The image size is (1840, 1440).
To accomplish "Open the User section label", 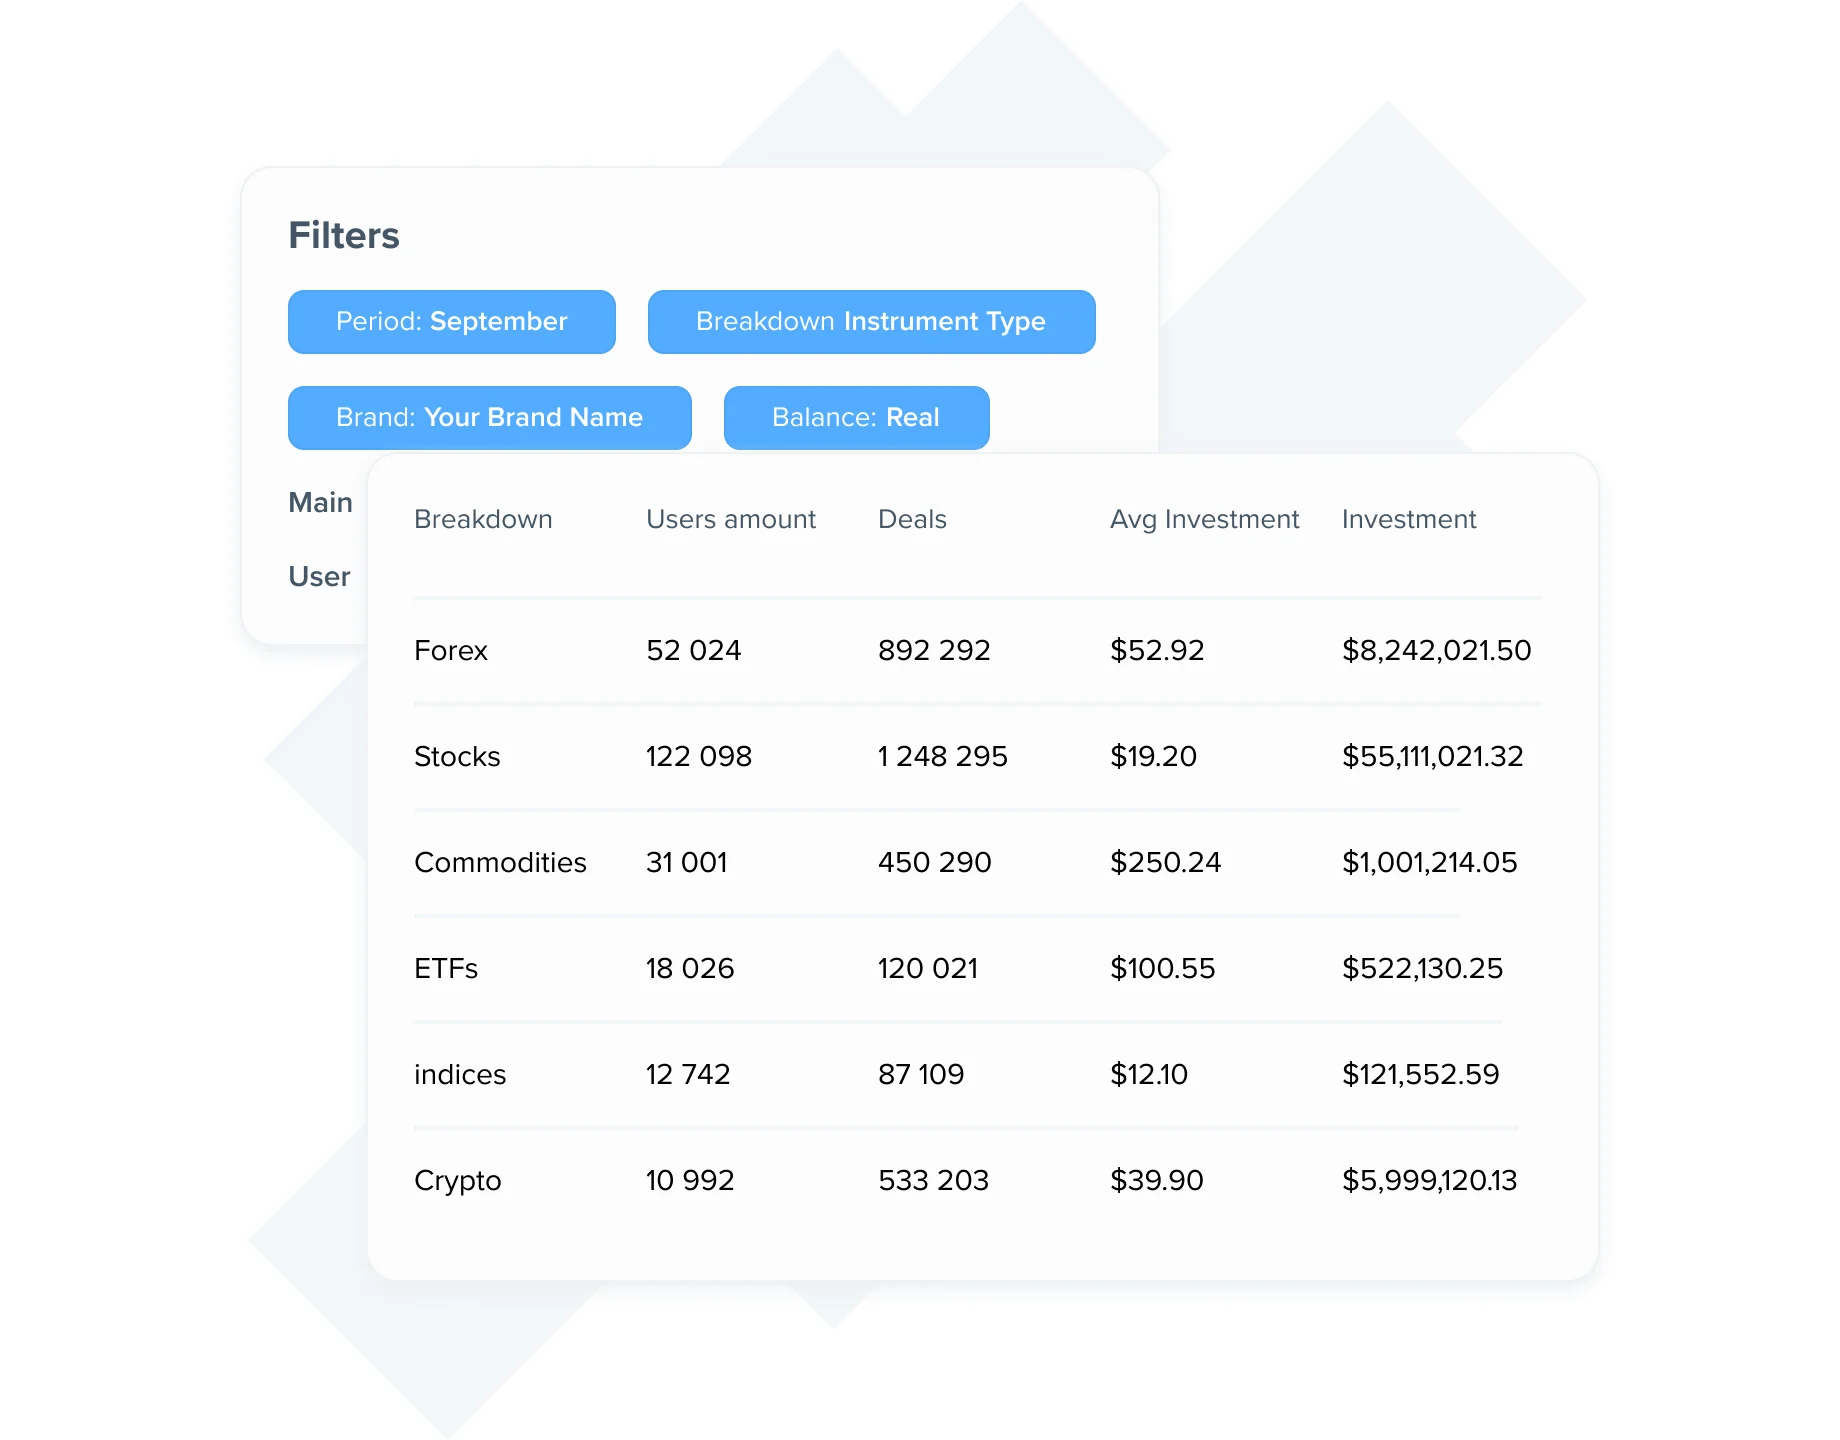I will pyautogui.click(x=319, y=576).
